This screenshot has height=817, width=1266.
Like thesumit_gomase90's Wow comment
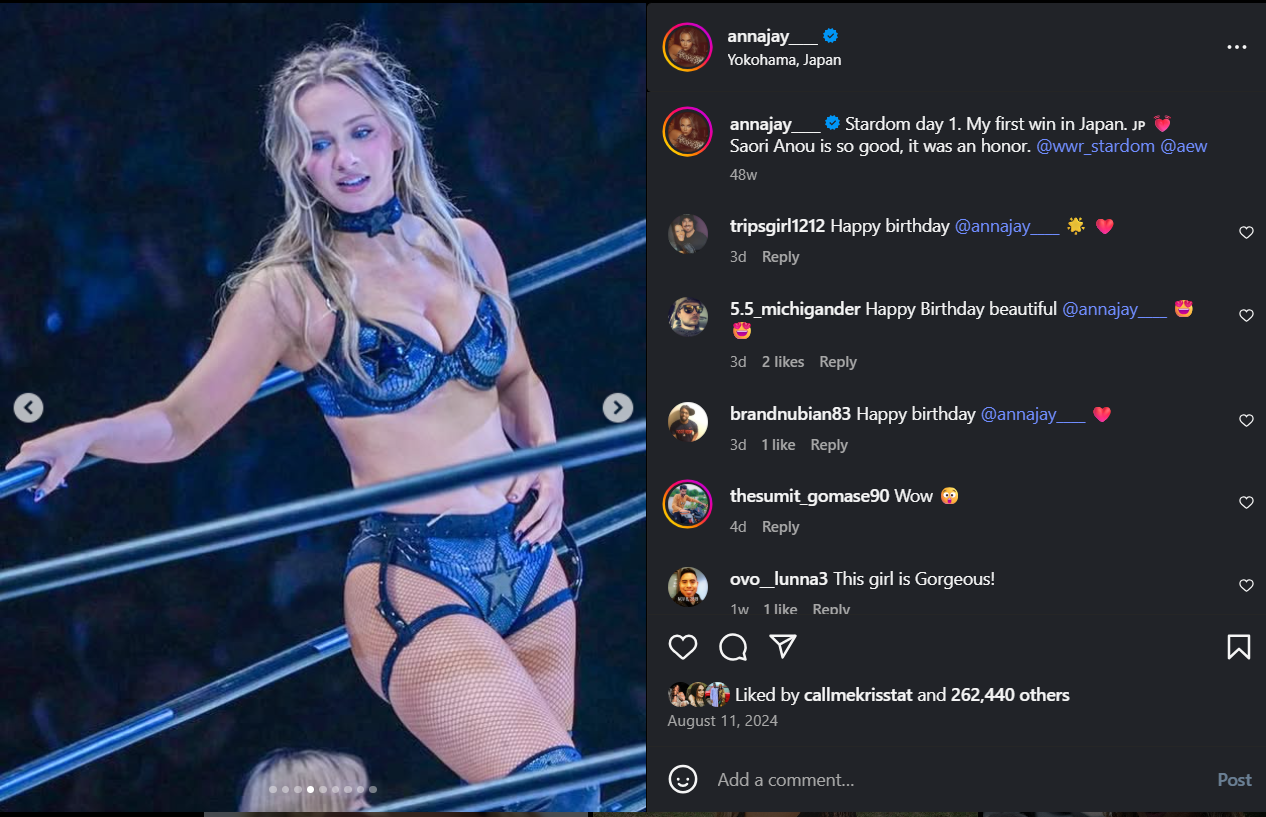point(1246,502)
